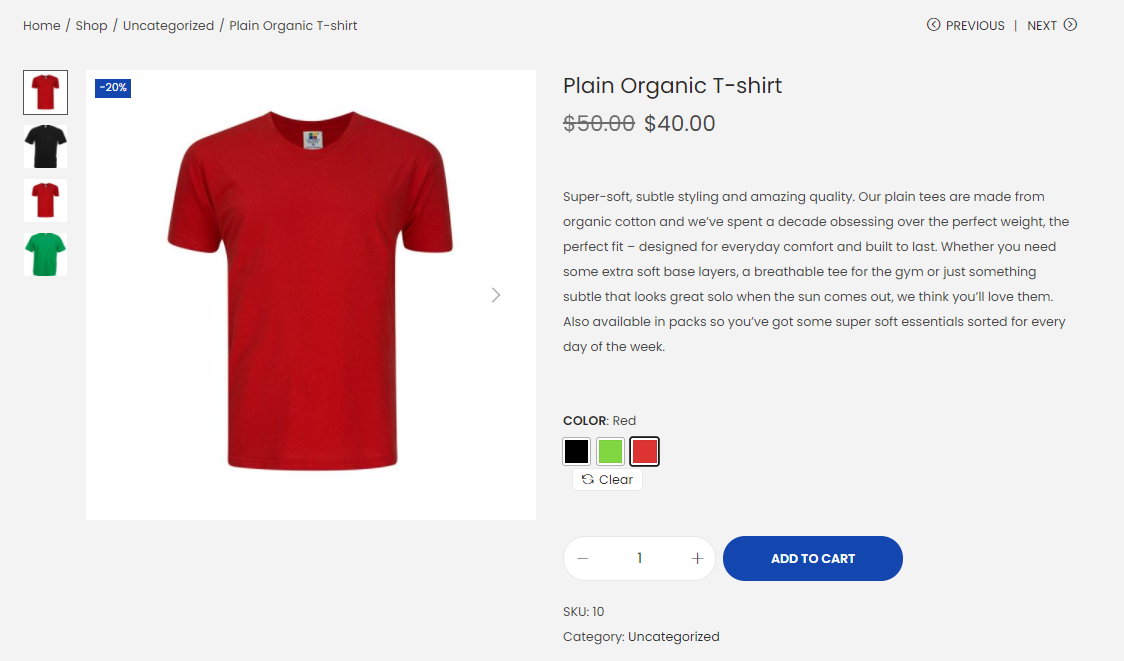This screenshot has width=1124, height=661.
Task: Click the -20% sale badge
Action: (x=113, y=87)
